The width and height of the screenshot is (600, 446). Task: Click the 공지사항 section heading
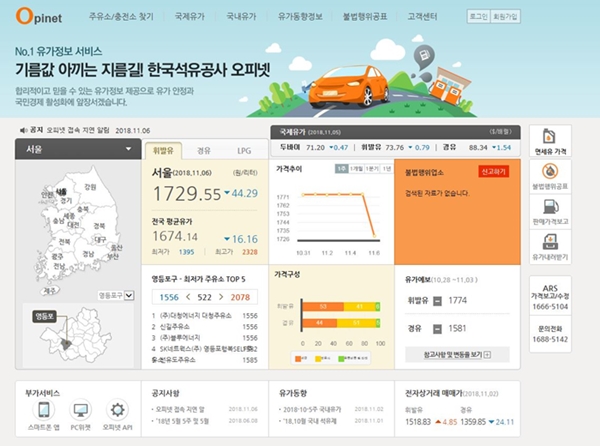click(x=165, y=393)
